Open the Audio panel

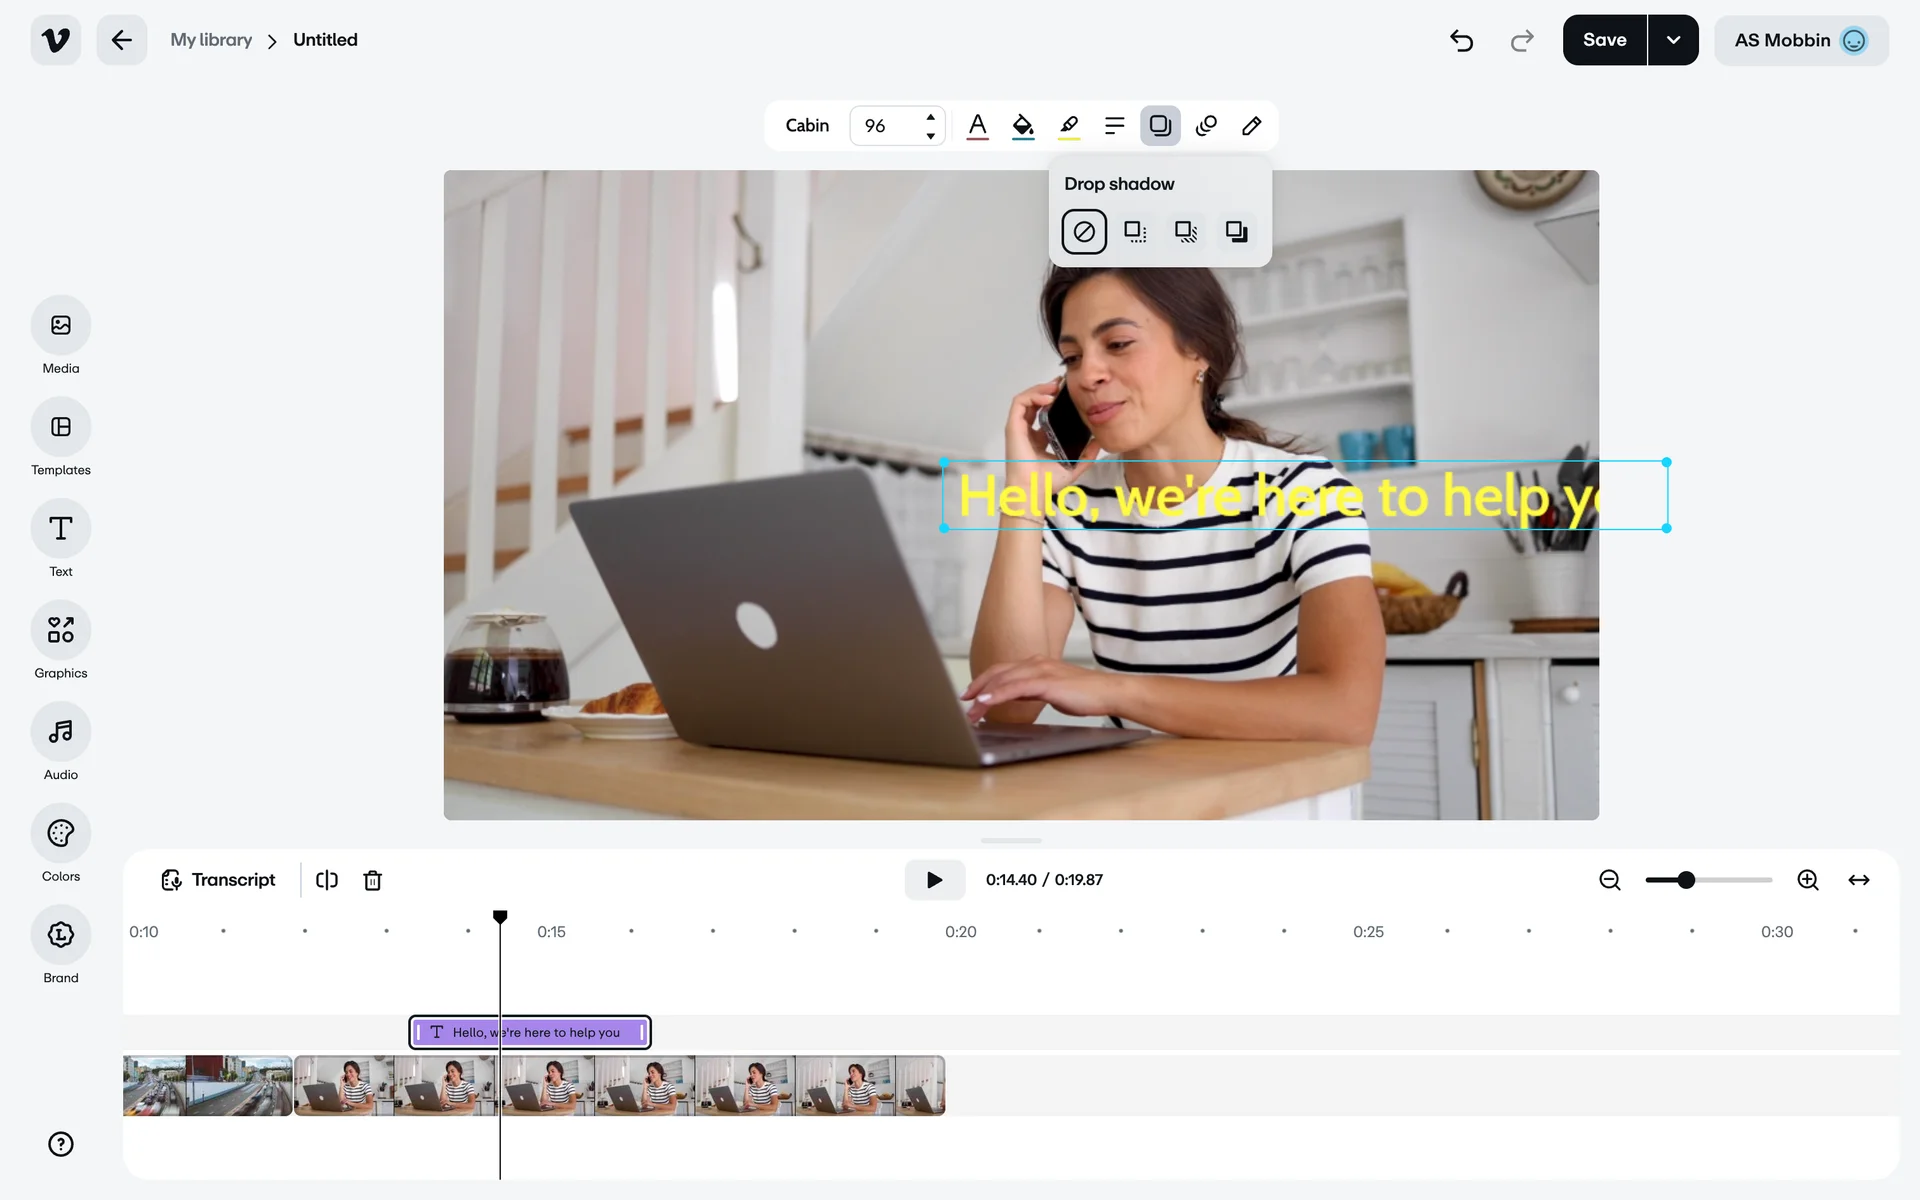point(61,732)
